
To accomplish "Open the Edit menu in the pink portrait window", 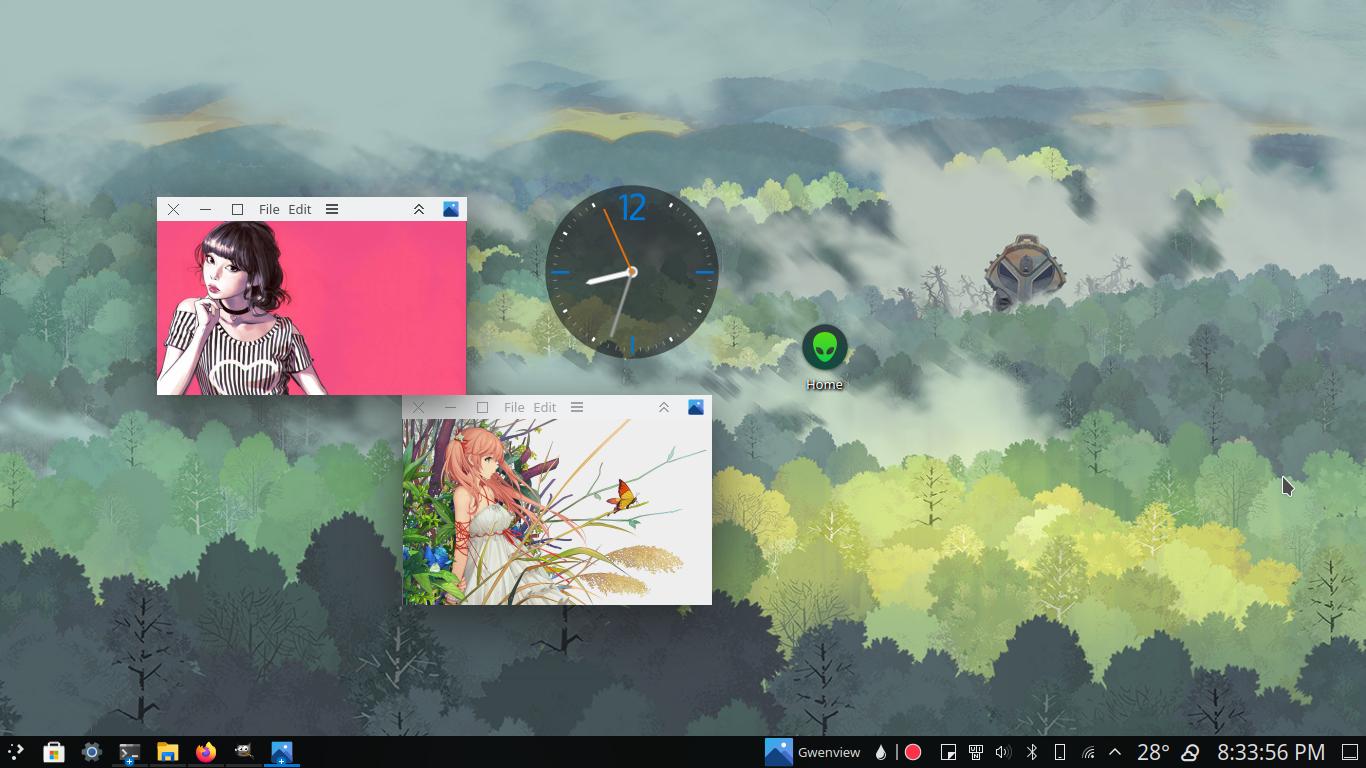I will (300, 209).
